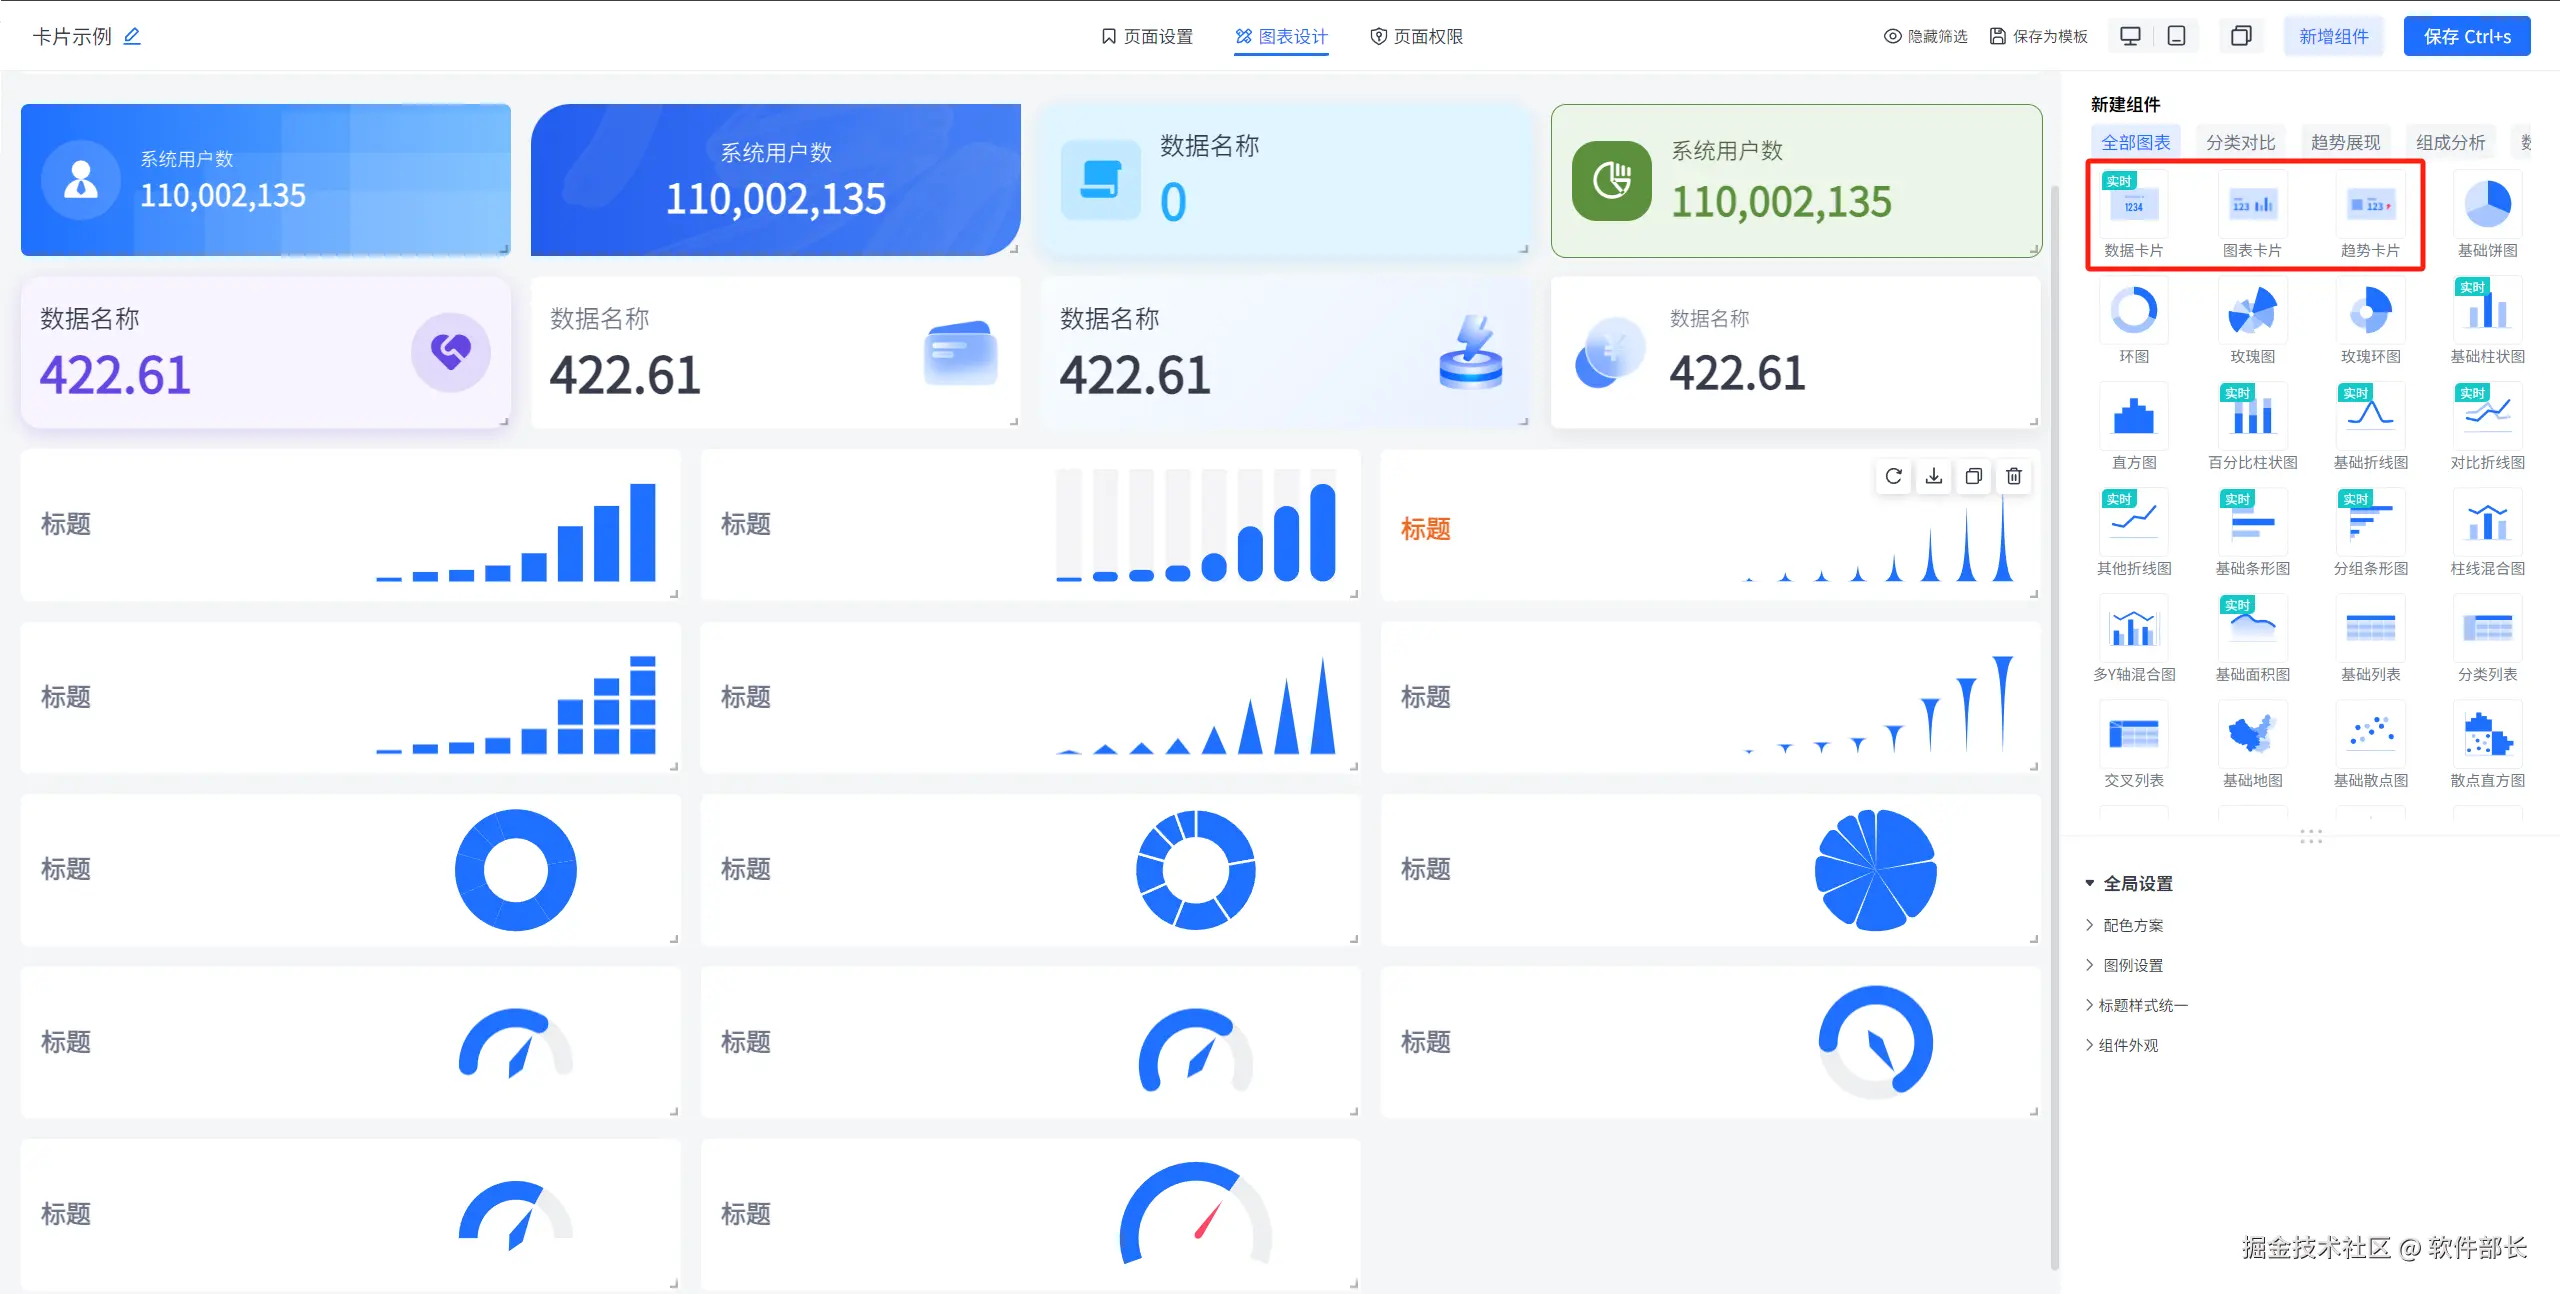Click the 新增组件 button

point(2333,37)
